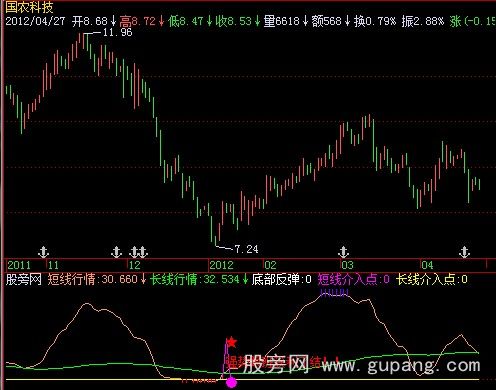
Task: Click the right anchor of the adjacent pair near 12
Action: point(143,252)
